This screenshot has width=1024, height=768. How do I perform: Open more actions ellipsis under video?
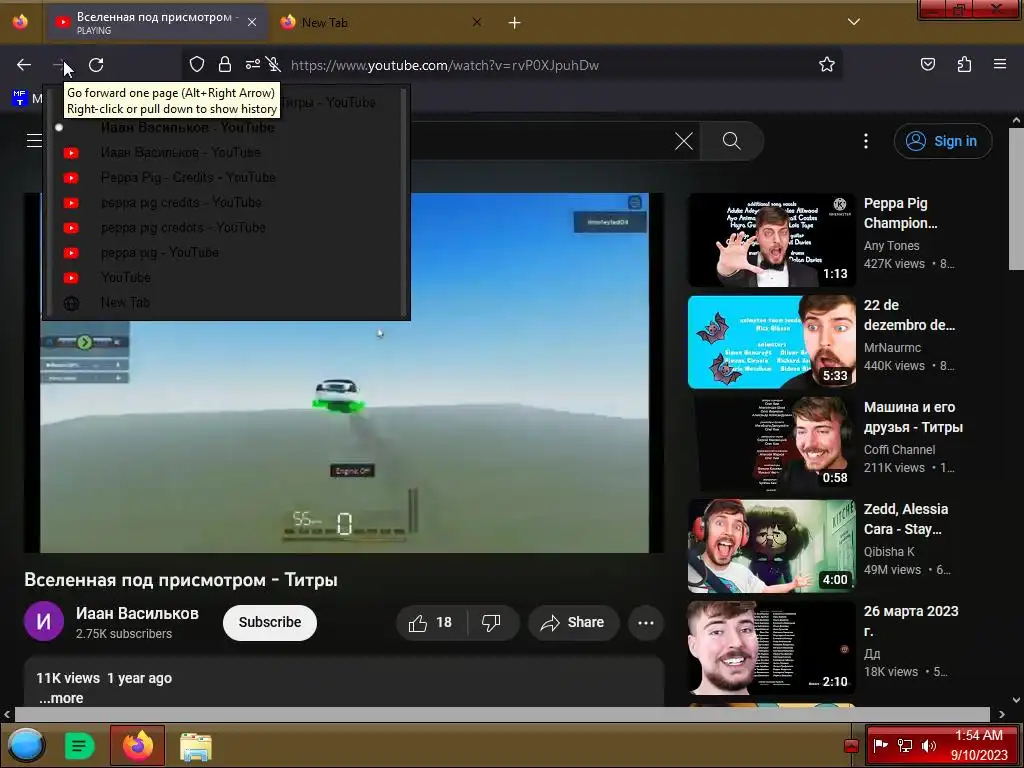(x=646, y=622)
